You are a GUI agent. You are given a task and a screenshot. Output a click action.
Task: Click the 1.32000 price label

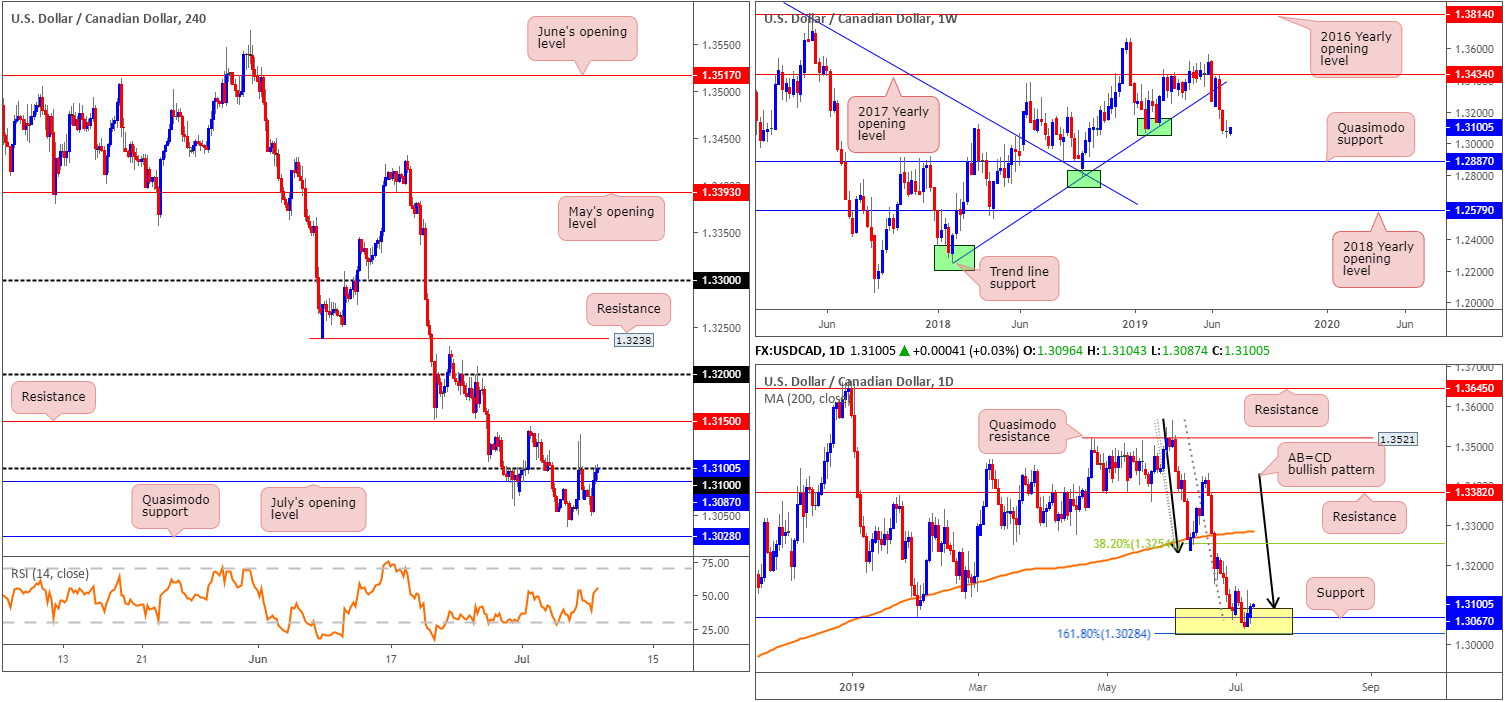tap(720, 374)
